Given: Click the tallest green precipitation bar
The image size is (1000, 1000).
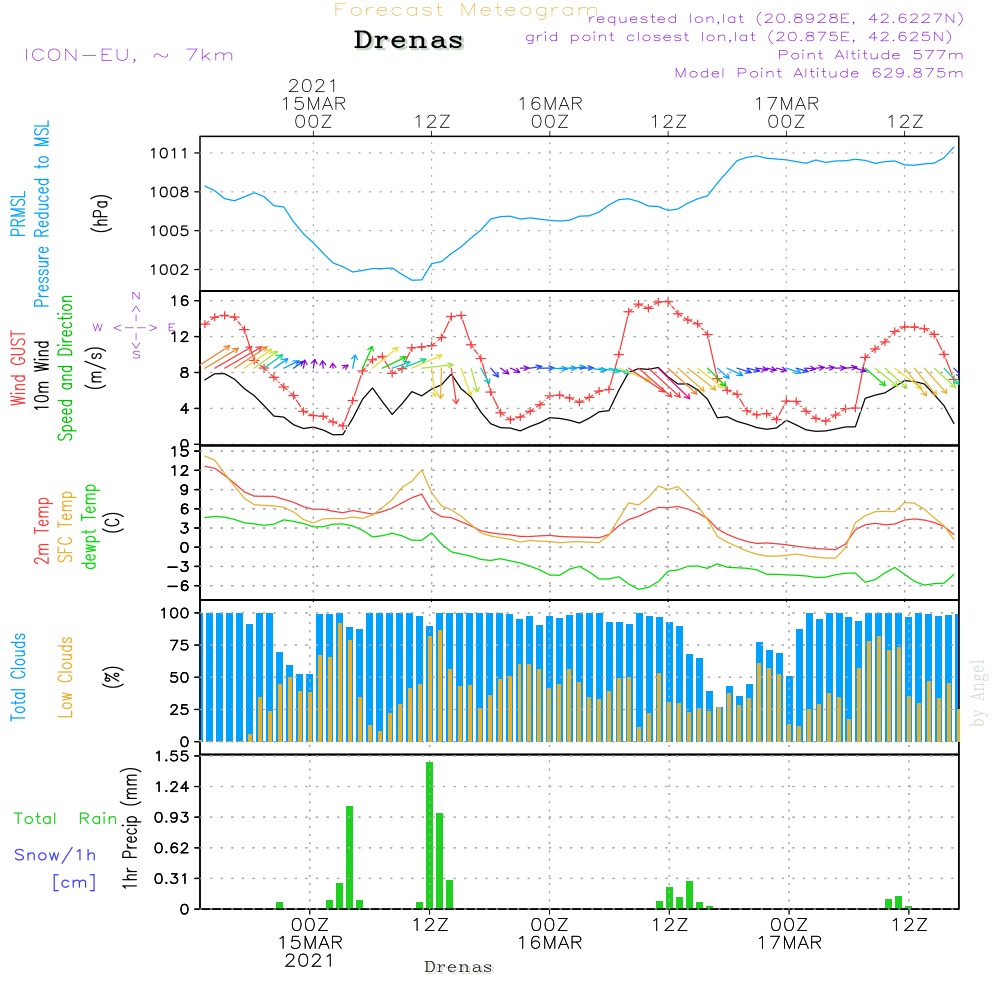Looking at the screenshot, I should [429, 834].
